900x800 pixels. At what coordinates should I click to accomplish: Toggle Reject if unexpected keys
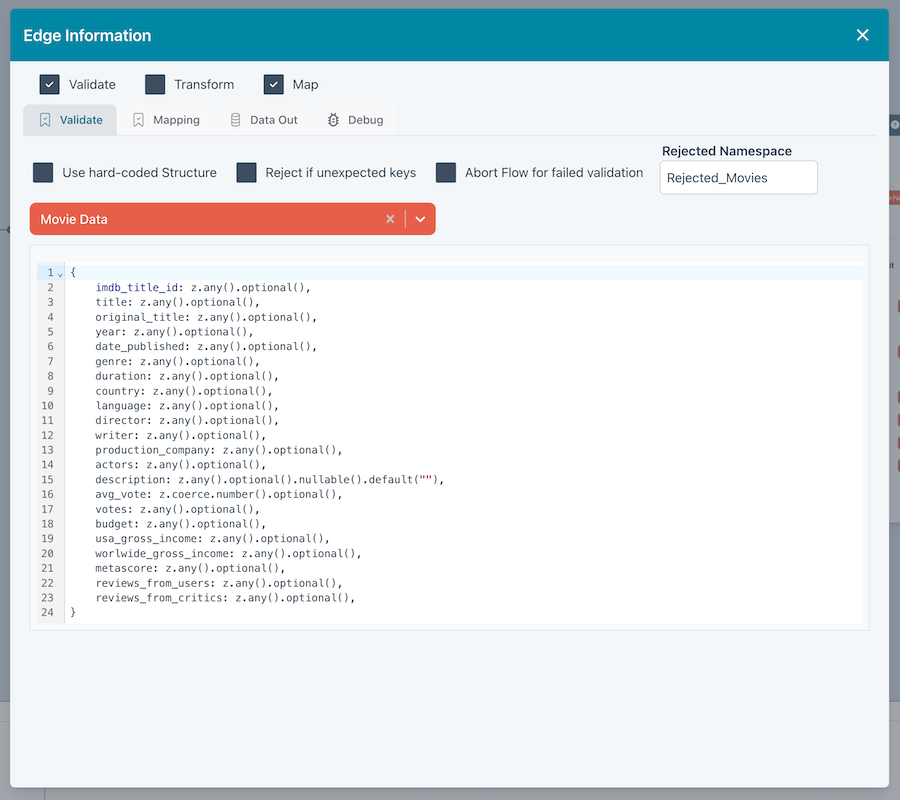pos(247,173)
